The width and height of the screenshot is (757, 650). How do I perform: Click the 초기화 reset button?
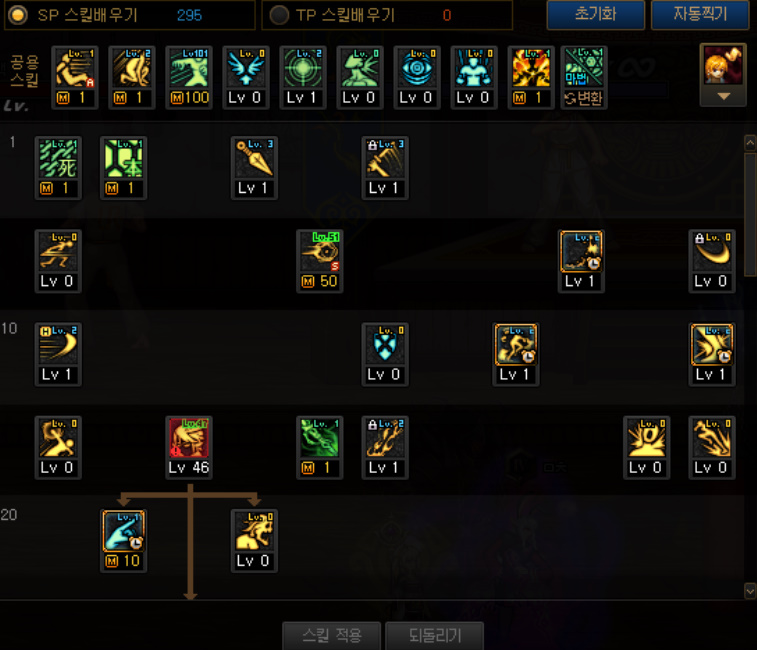595,14
